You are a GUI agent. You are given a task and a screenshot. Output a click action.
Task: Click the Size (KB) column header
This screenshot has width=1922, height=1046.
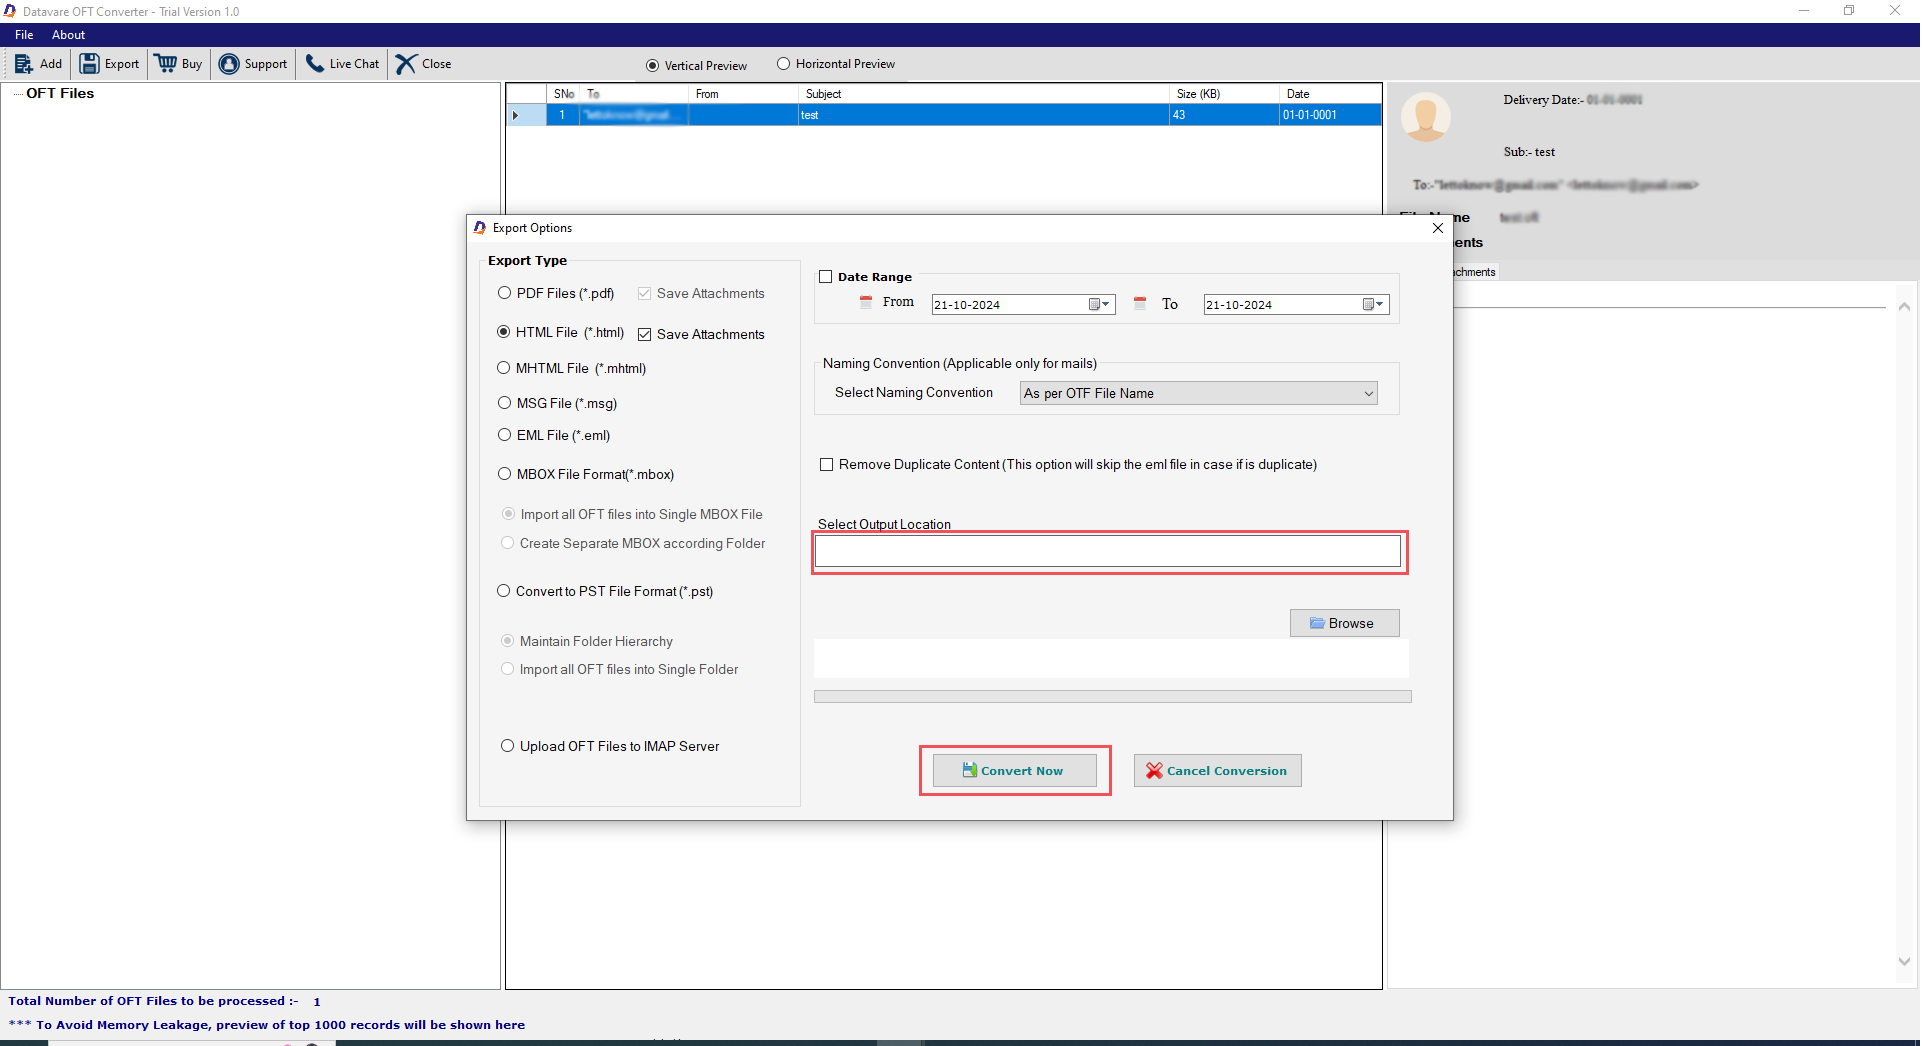coord(1224,94)
